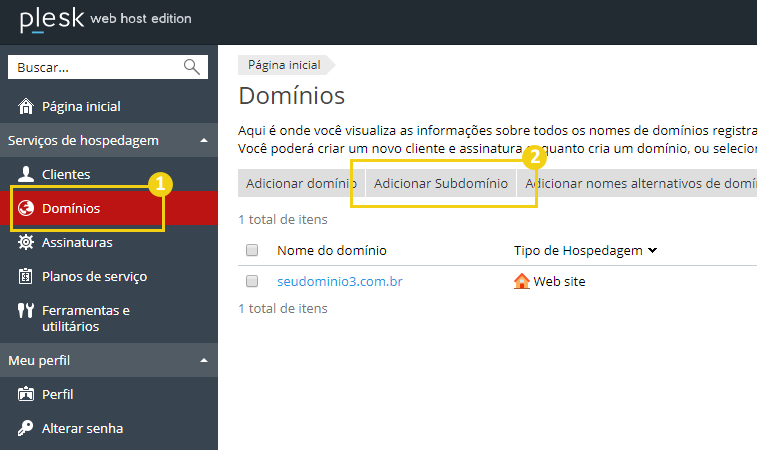Viewport: 757px width, 450px height.
Task: Open seudominio3.com.br domain link
Action: coord(340,281)
